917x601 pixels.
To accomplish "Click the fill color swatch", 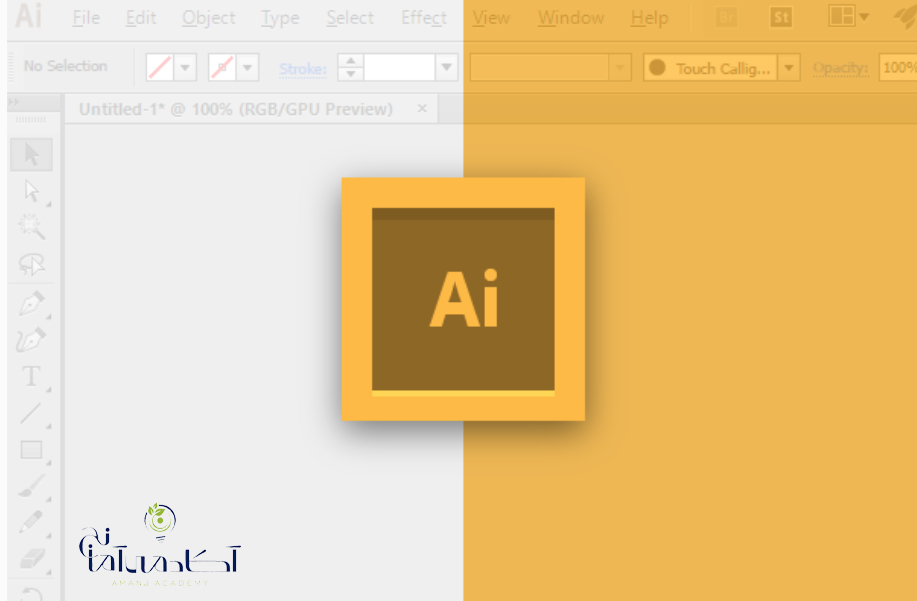I will pos(160,68).
